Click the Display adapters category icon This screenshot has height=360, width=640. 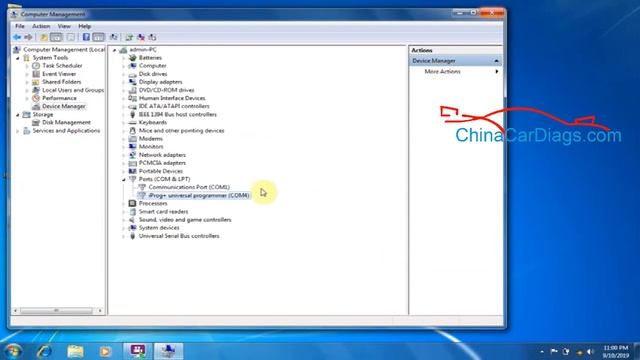132,82
